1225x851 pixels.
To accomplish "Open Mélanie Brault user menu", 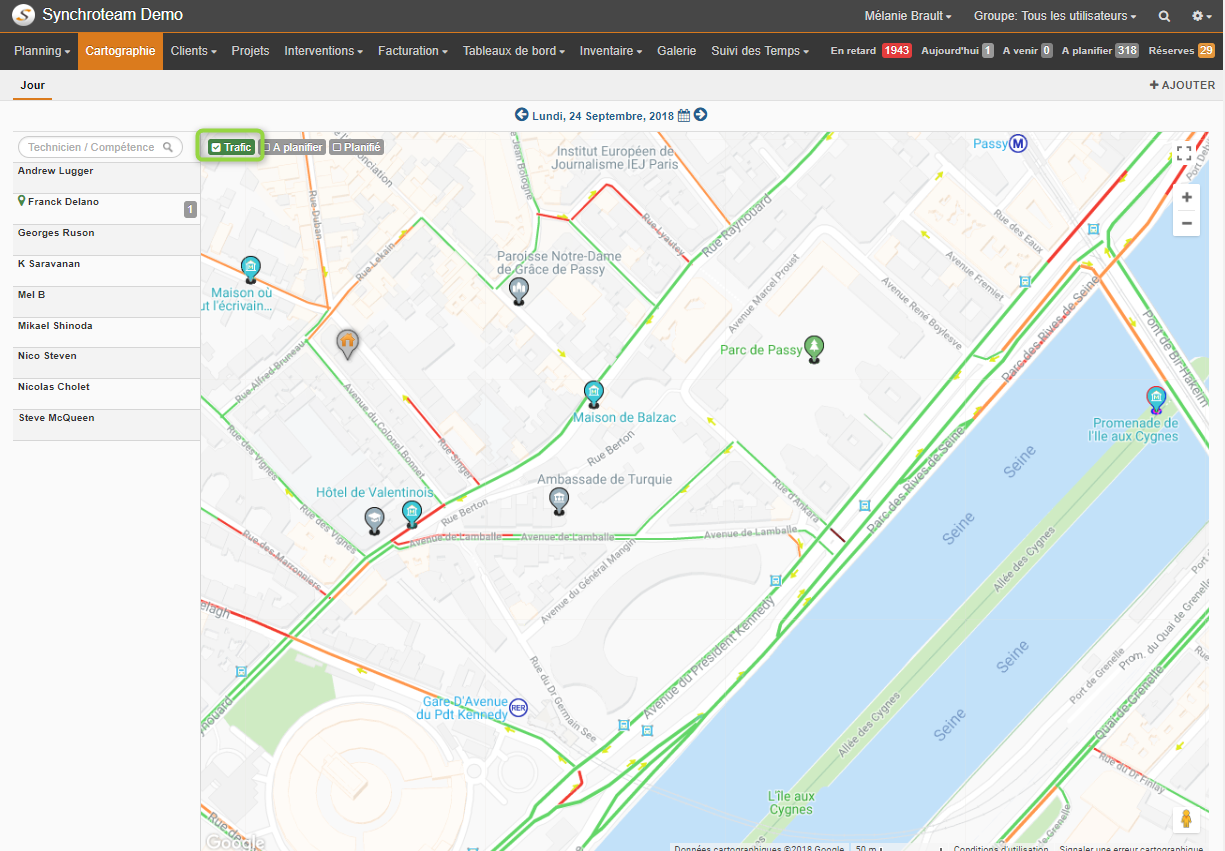I will click(x=908, y=16).
